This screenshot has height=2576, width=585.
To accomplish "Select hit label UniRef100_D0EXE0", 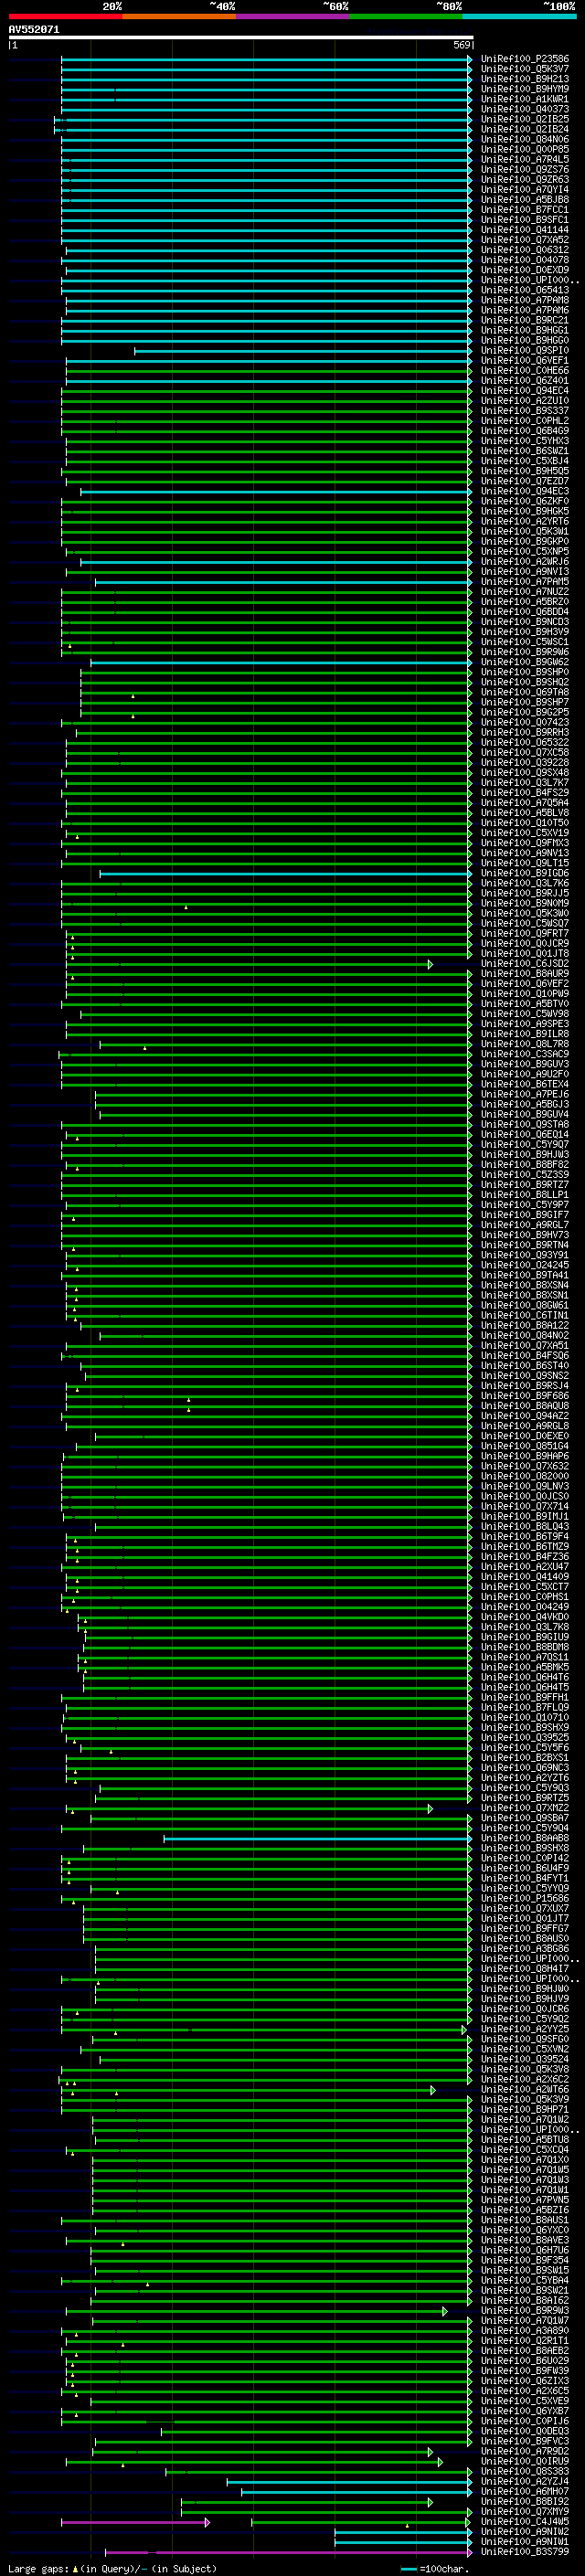I will click(x=524, y=1435).
